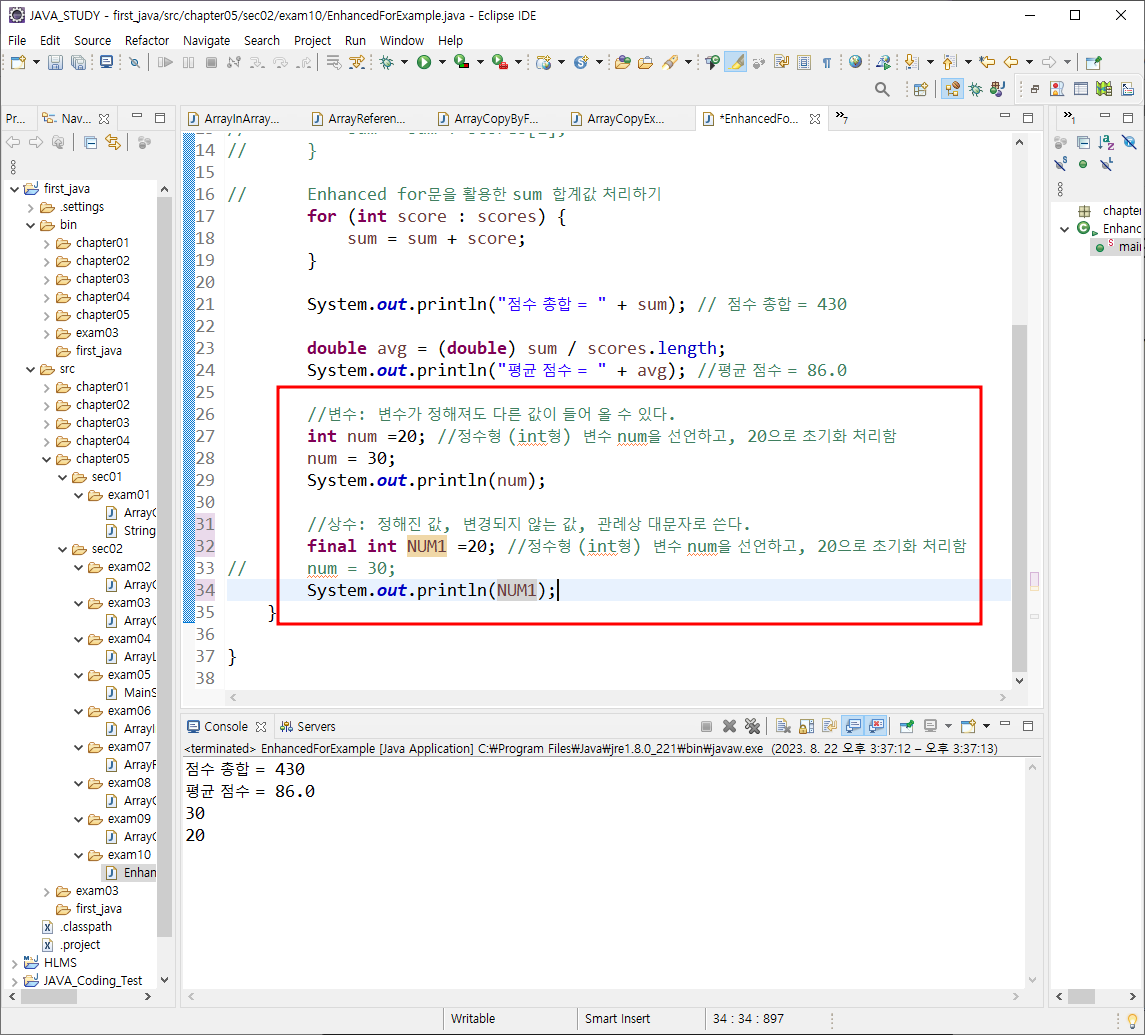This screenshot has width=1145, height=1035.
Task: Open the Terminal toolbar icon
Action: (x=107, y=63)
